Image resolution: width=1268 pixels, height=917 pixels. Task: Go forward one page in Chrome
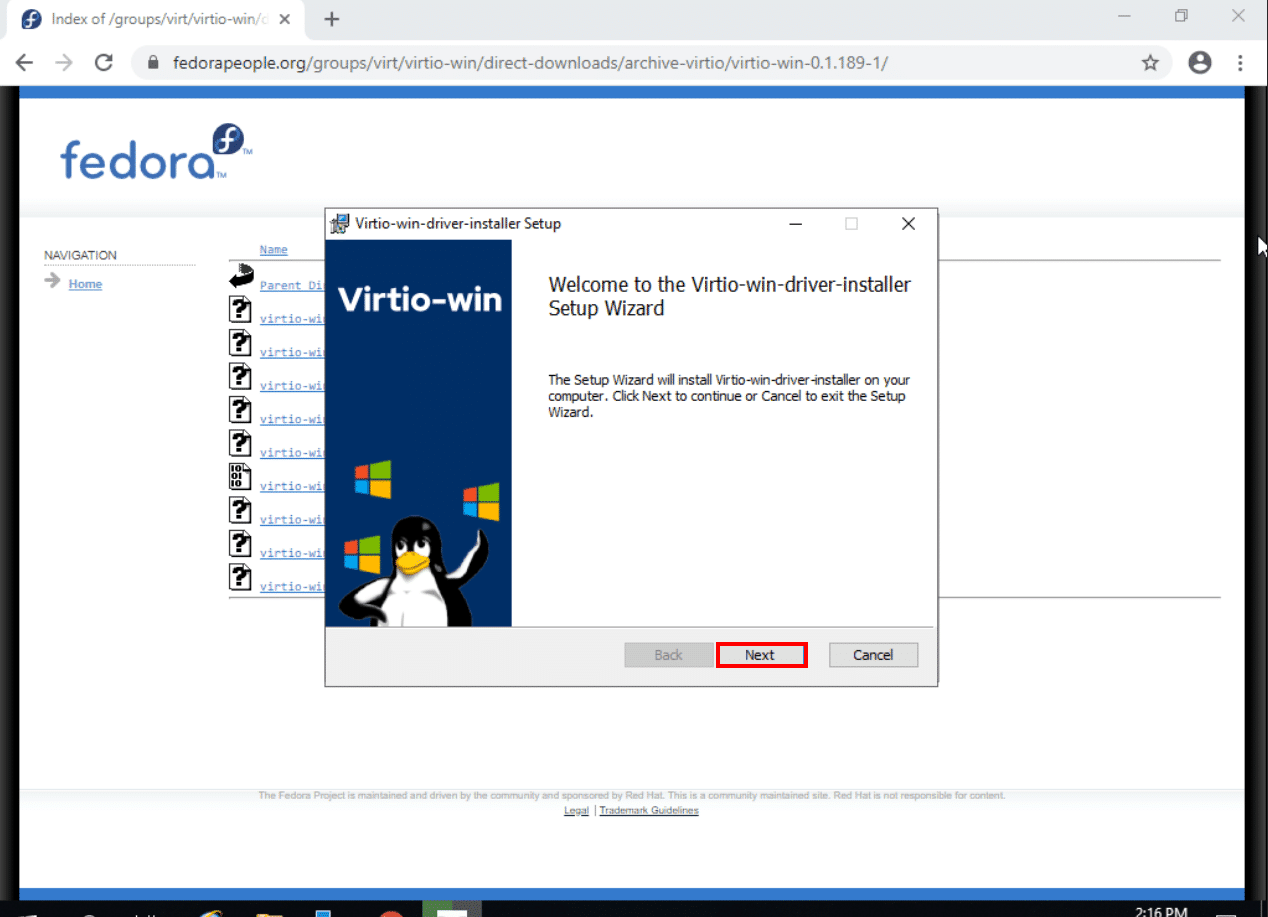tap(64, 63)
